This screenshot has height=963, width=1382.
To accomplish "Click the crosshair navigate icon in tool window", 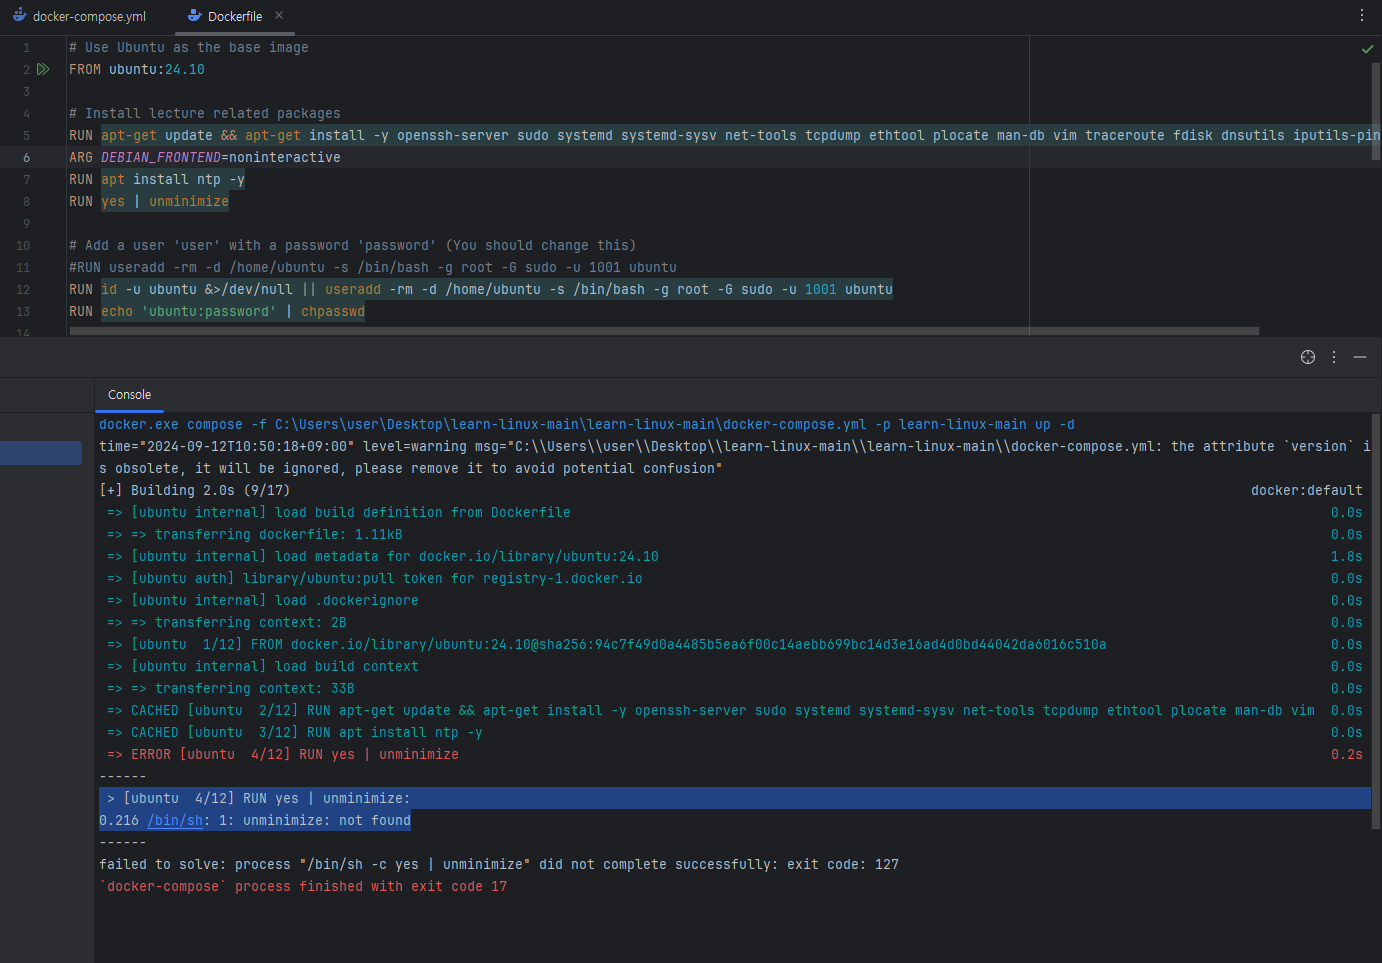I will click(1307, 357).
